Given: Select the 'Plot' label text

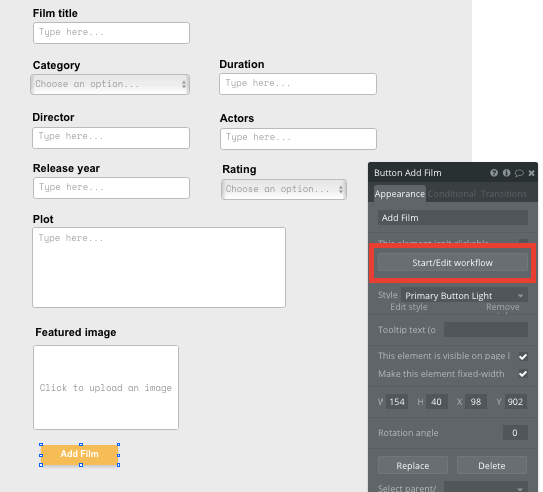Looking at the screenshot, I should [43, 219].
